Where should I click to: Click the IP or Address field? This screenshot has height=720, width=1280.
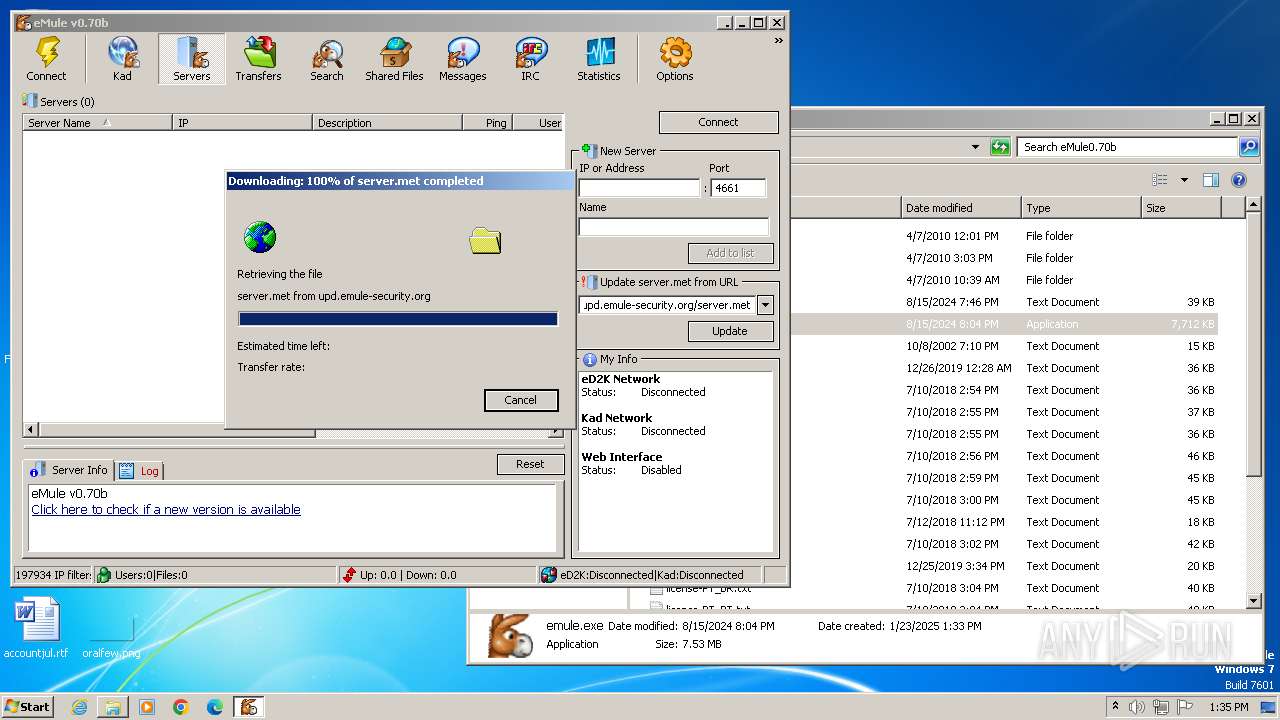tap(639, 188)
